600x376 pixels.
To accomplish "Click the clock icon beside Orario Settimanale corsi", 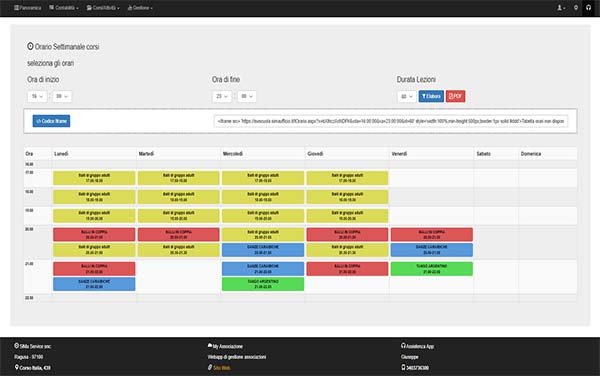I will pos(30,46).
